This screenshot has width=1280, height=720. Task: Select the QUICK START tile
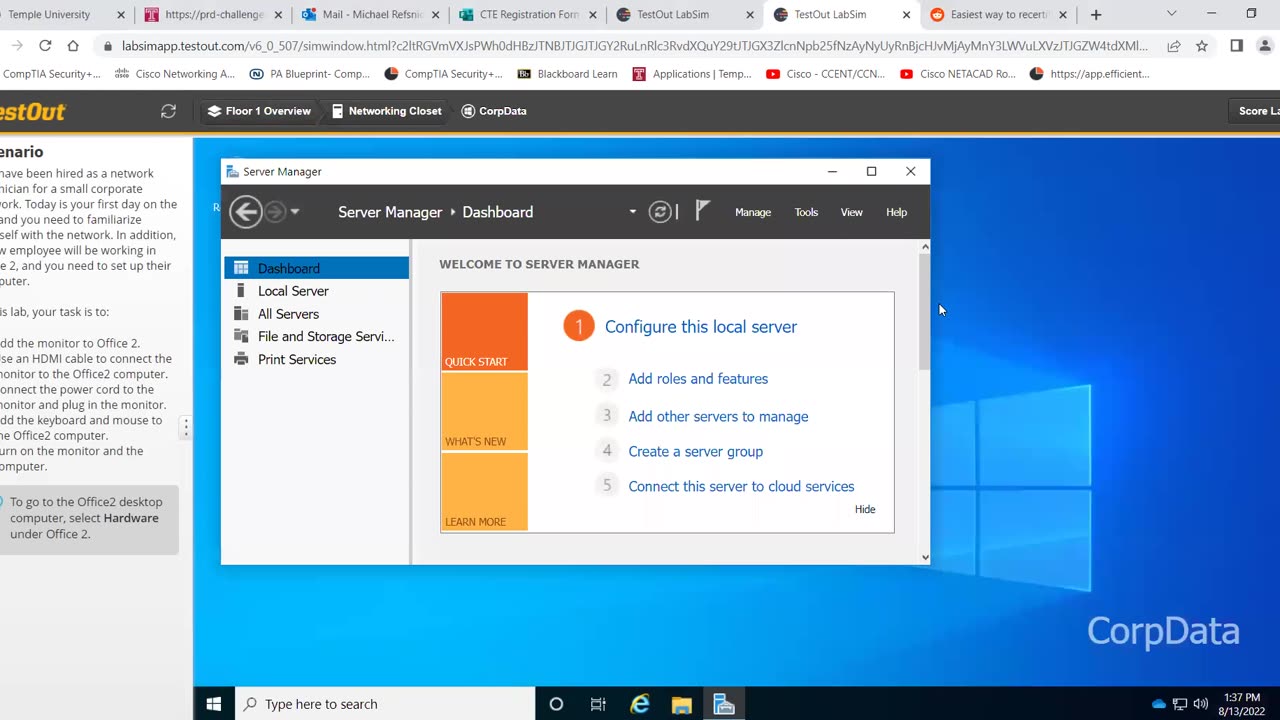click(484, 331)
